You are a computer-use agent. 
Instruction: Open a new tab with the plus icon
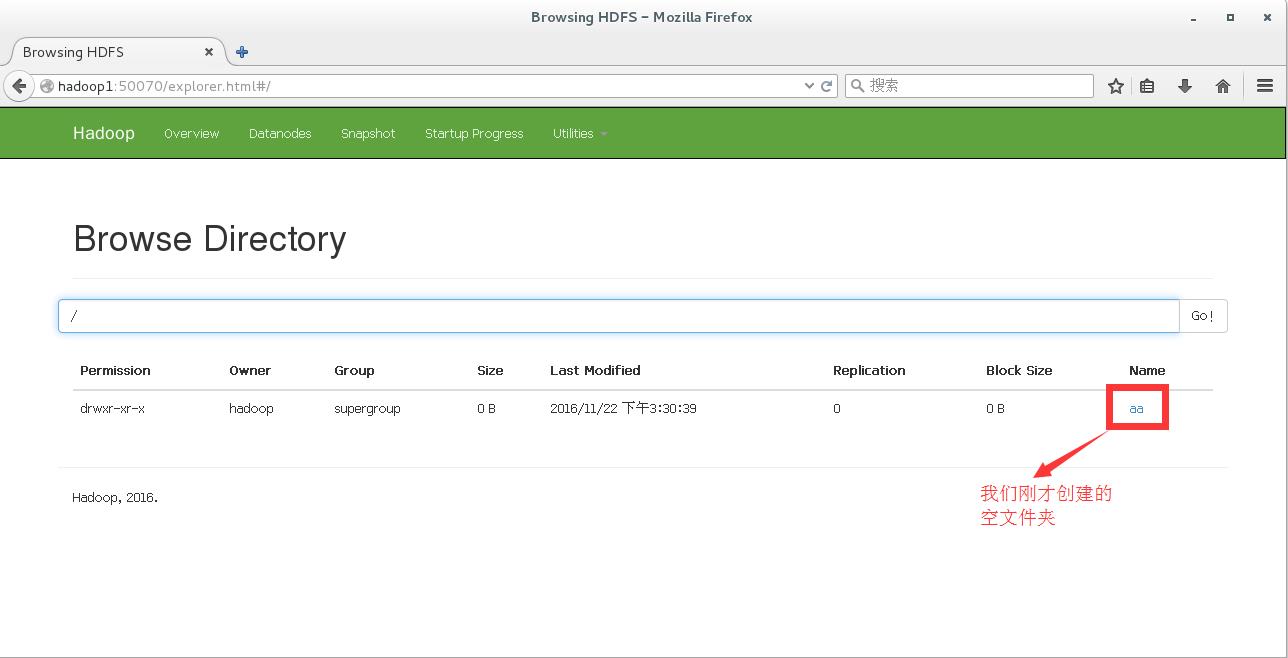coord(242,52)
